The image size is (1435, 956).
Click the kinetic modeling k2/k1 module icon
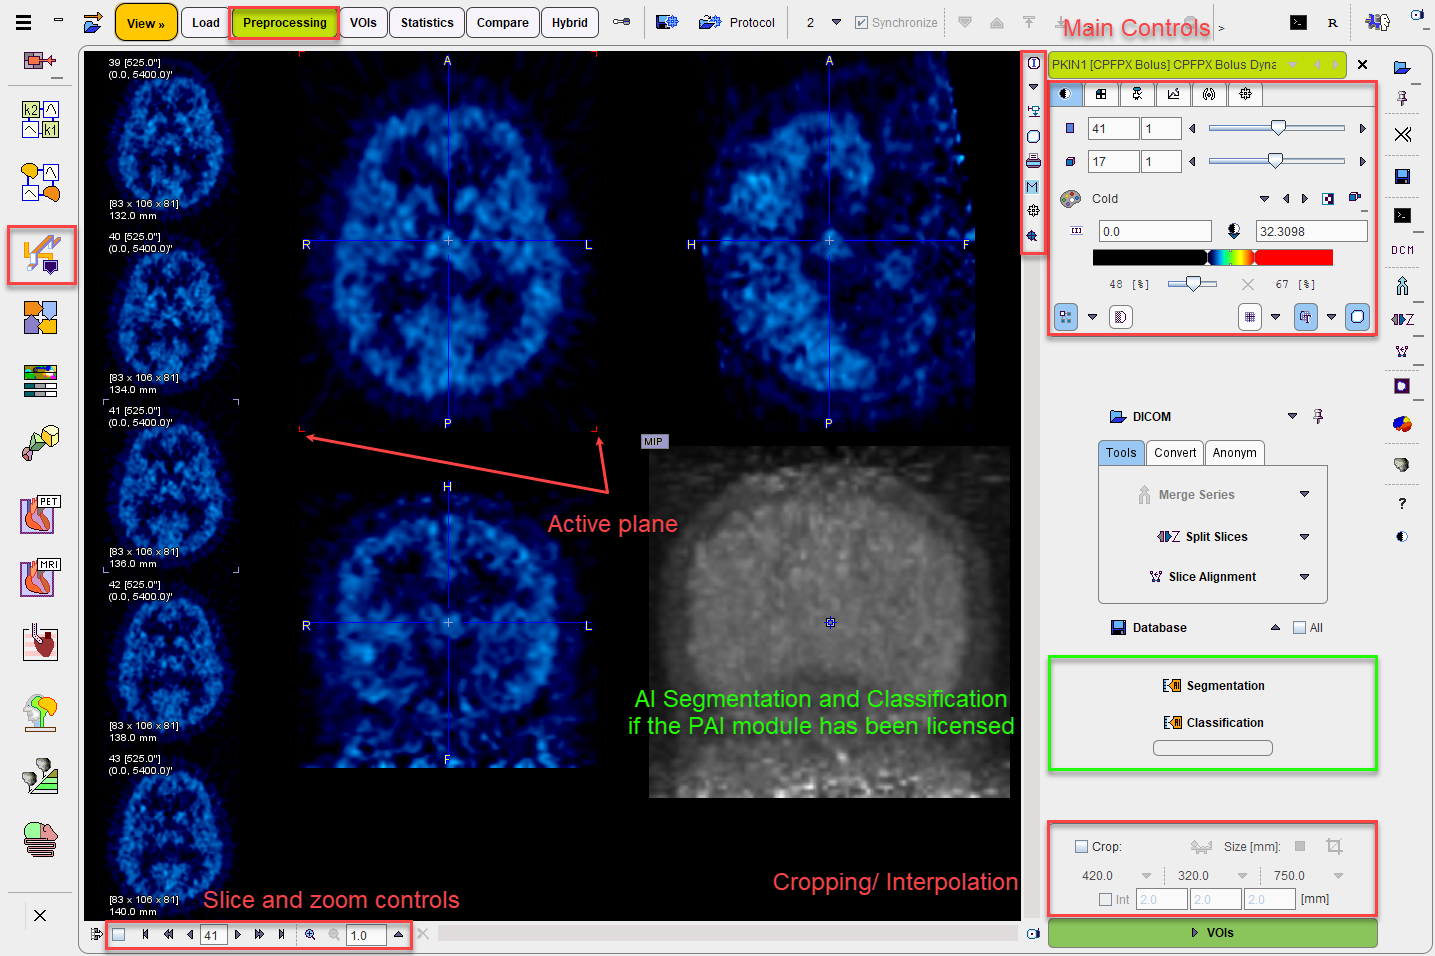point(40,119)
